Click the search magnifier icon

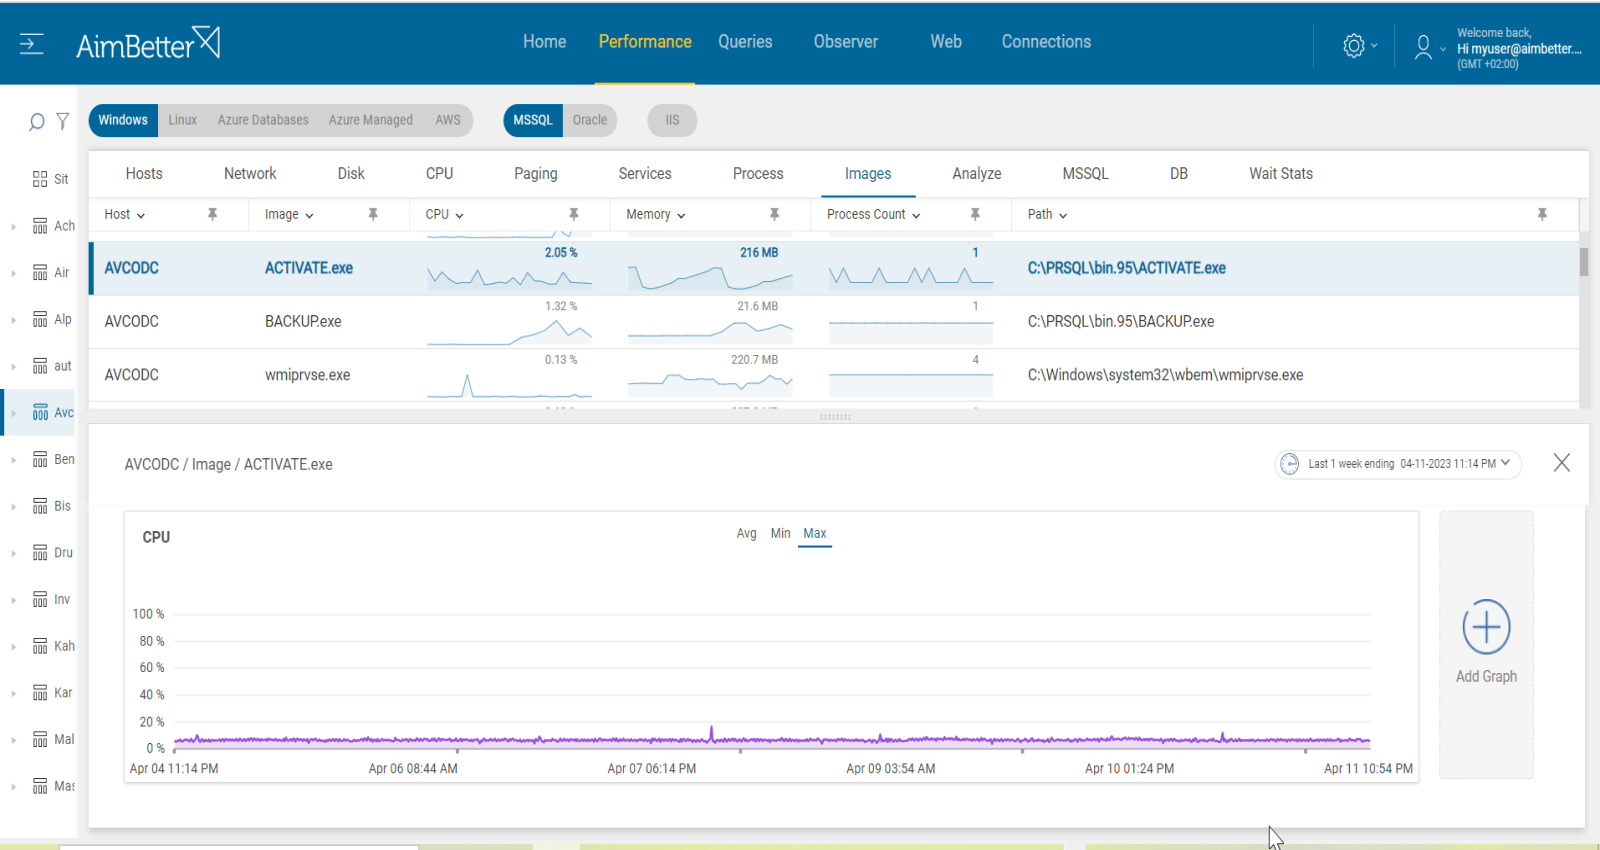tap(37, 122)
